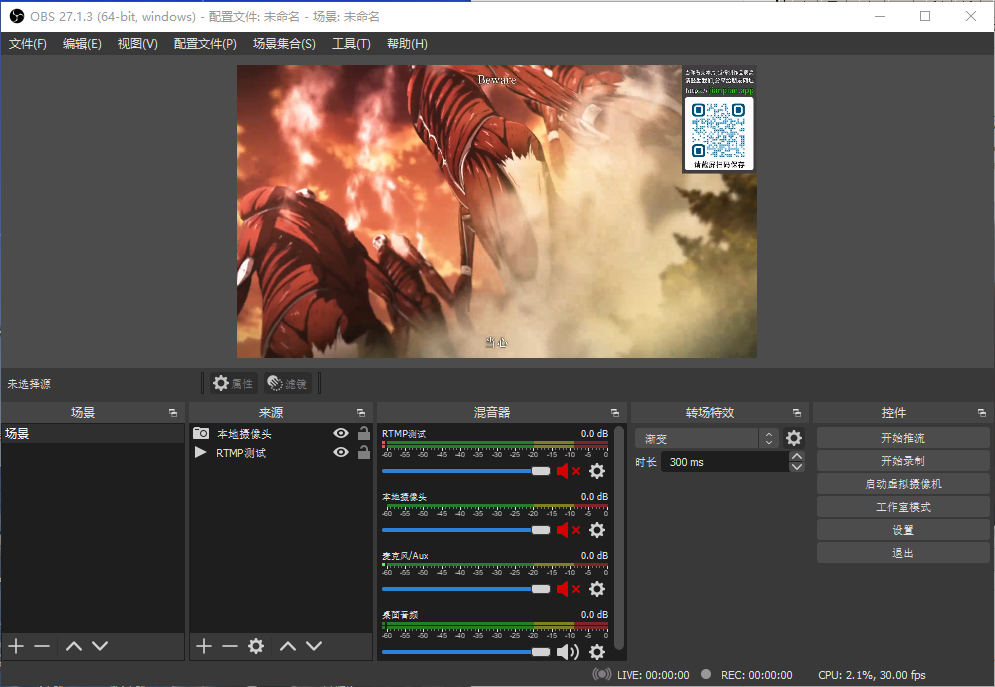Adjust the 本地摄像头 volume slider
This screenshot has height=687, width=995.
coord(466,530)
